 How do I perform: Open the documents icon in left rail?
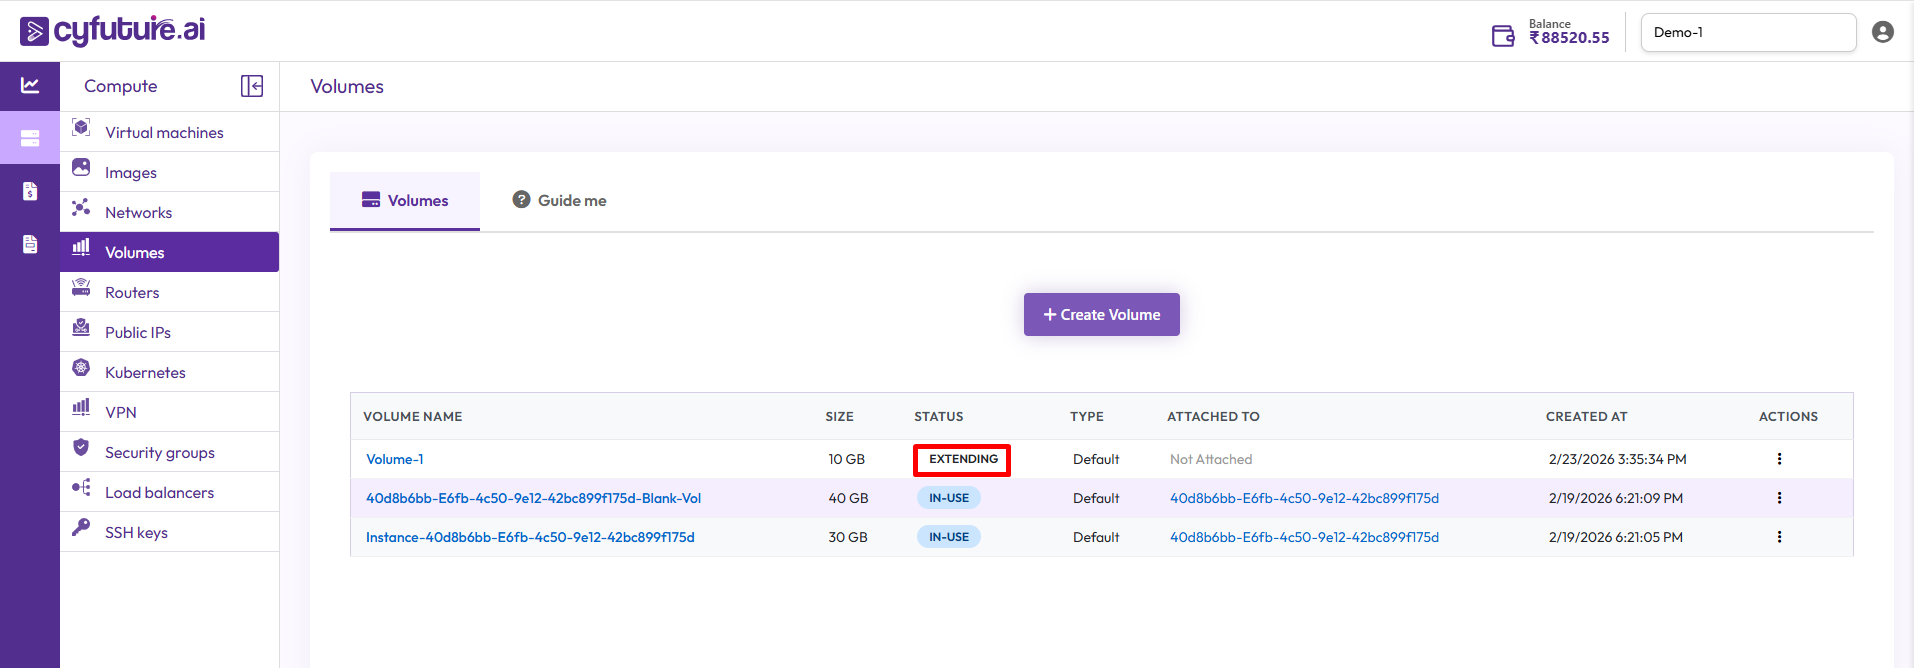[x=30, y=244]
